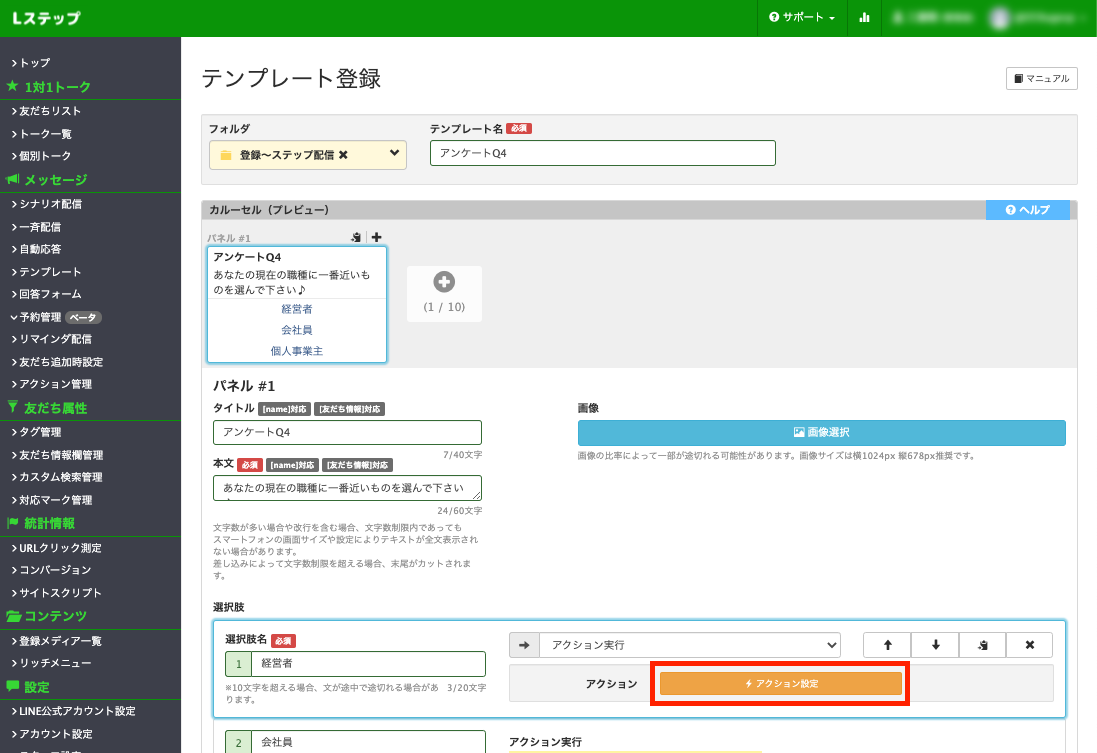Image resolution: width=1097 pixels, height=753 pixels.
Task: Delete the 経営者 choice with the X
Action: tap(1029, 645)
